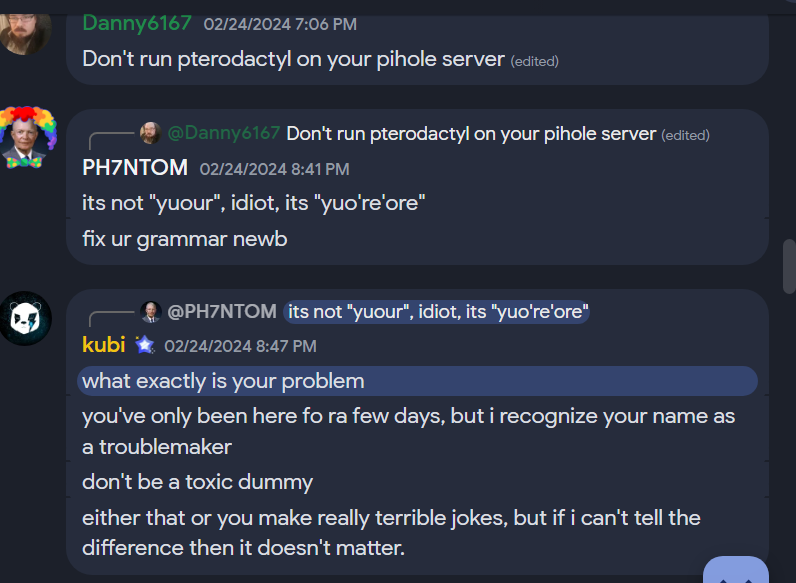Viewport: 796px width, 583px height.
Task: Open kubi's panda profile avatar
Action: point(25,318)
